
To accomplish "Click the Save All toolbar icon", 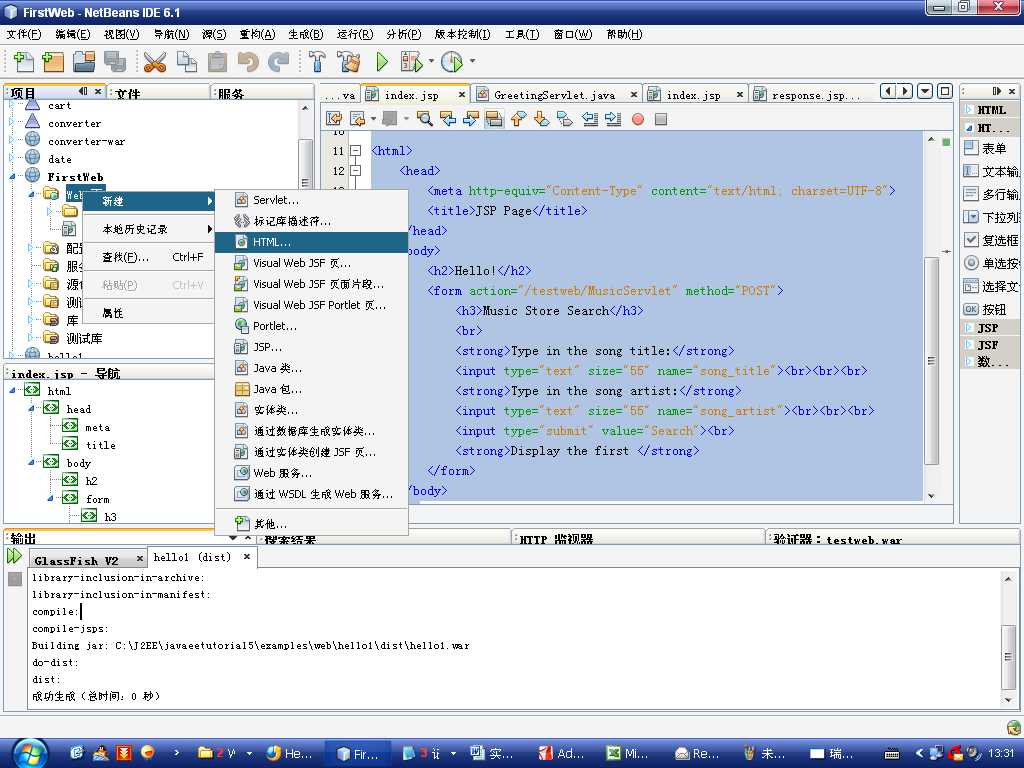I will pyautogui.click(x=115, y=62).
